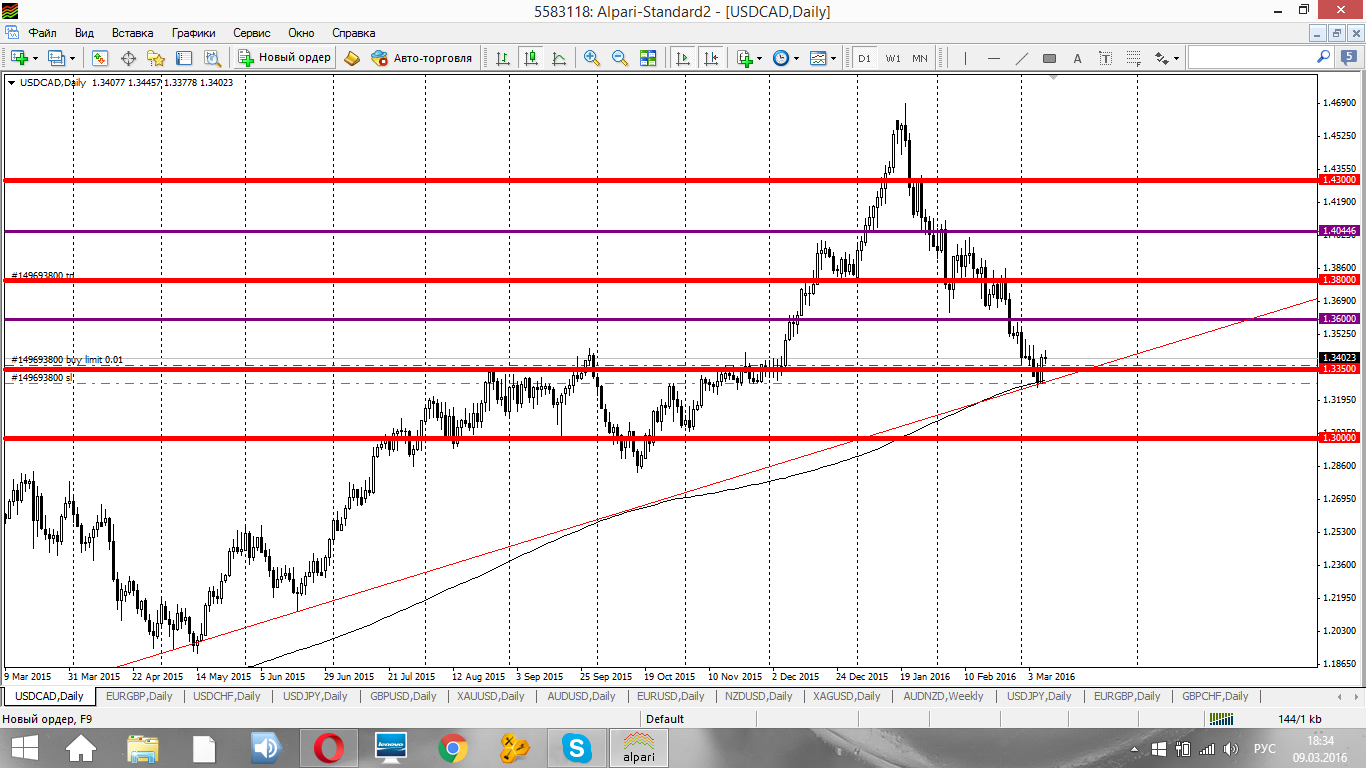Select the horizontal line drawing tool
This screenshot has width=1366, height=768.
tap(993, 58)
